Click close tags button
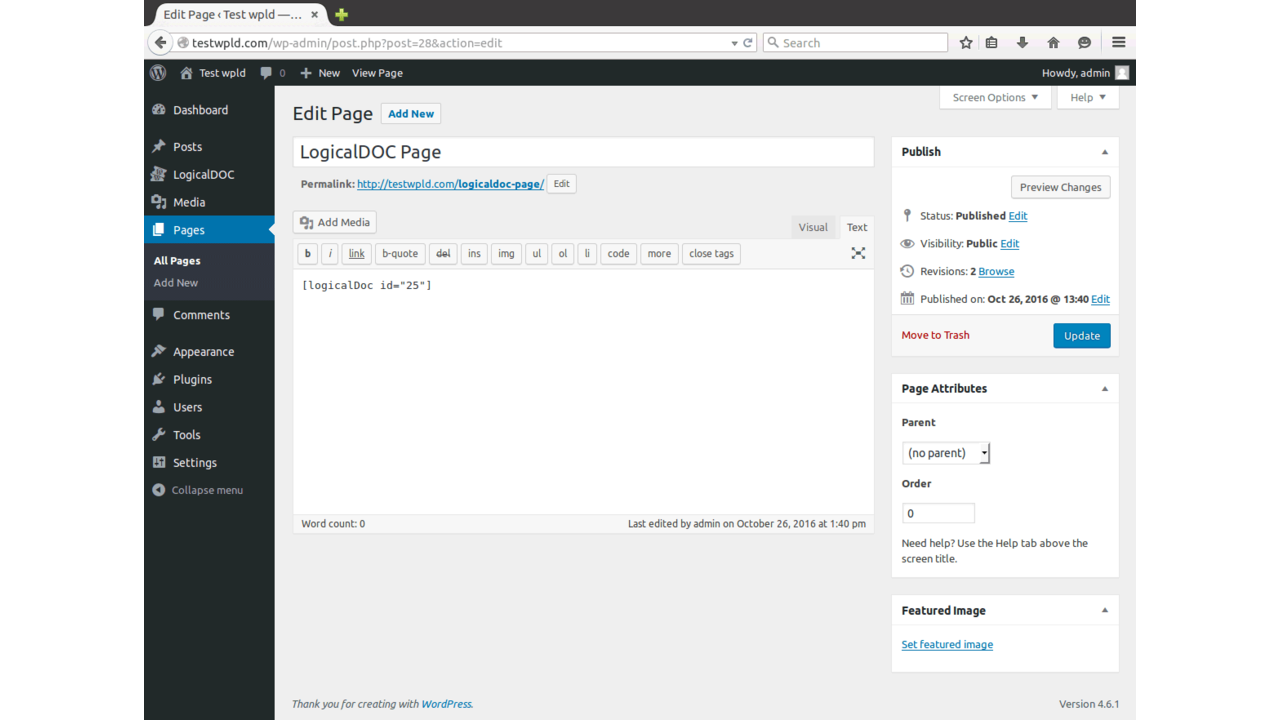This screenshot has height=720, width=1280. click(712, 254)
